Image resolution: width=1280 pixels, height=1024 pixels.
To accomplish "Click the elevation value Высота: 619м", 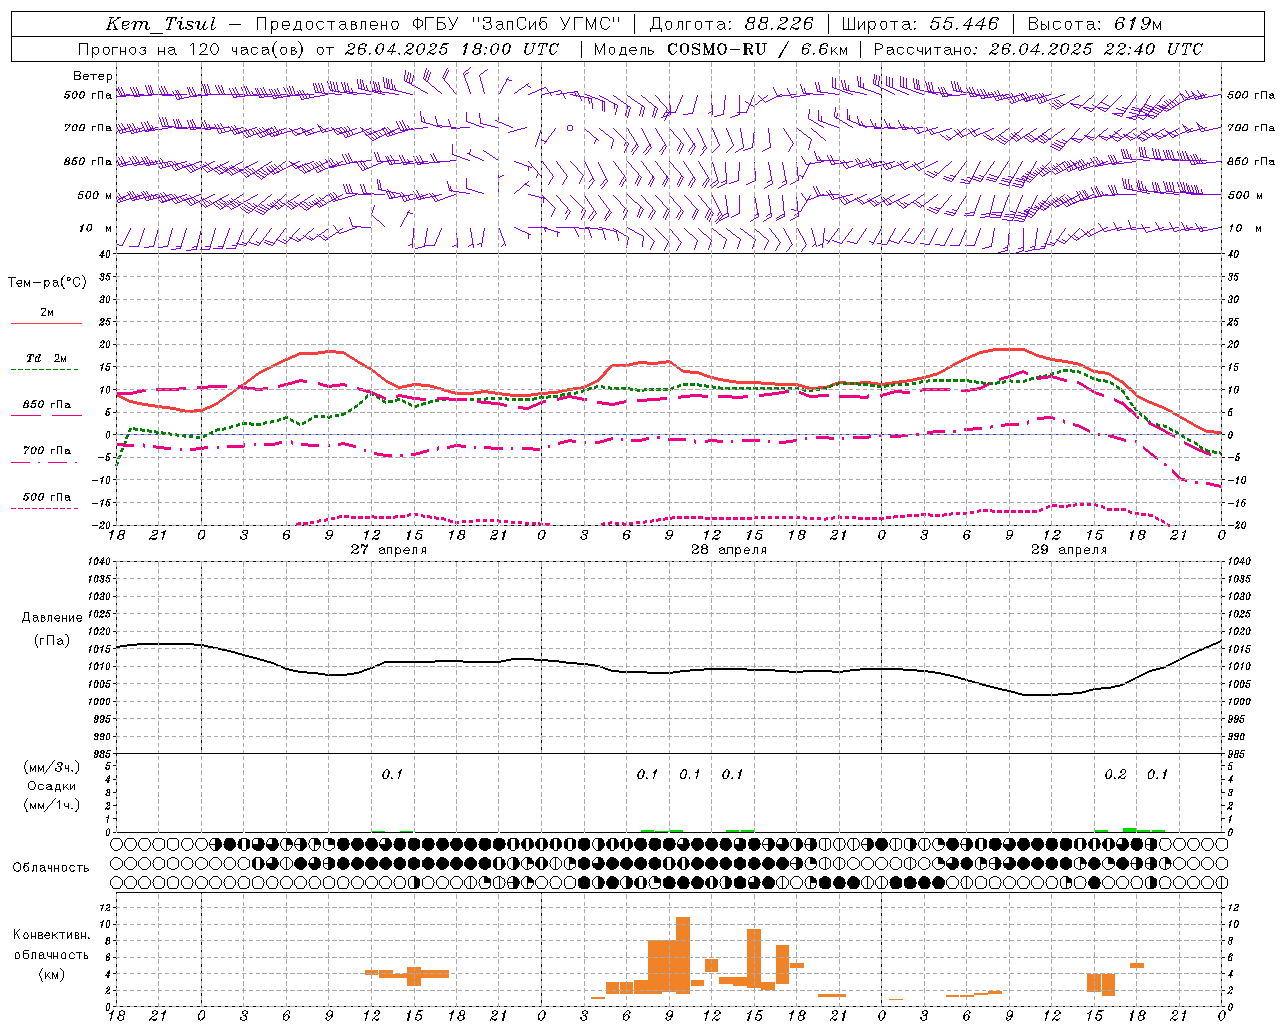I will click(1095, 24).
